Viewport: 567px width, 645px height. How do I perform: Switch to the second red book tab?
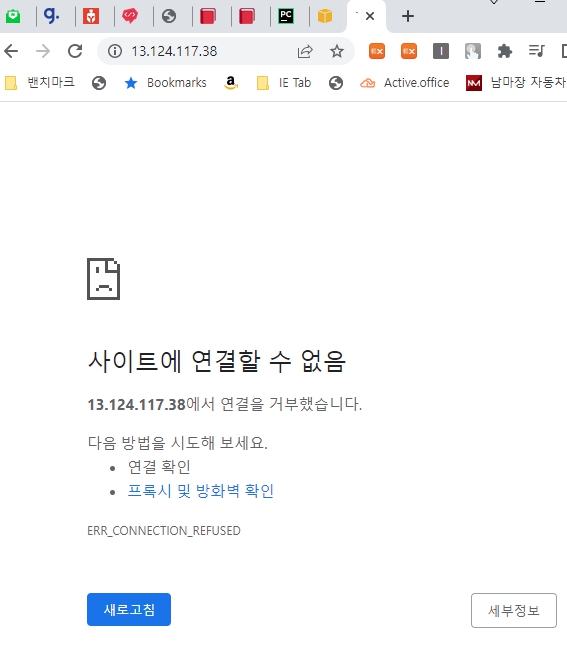pos(247,16)
